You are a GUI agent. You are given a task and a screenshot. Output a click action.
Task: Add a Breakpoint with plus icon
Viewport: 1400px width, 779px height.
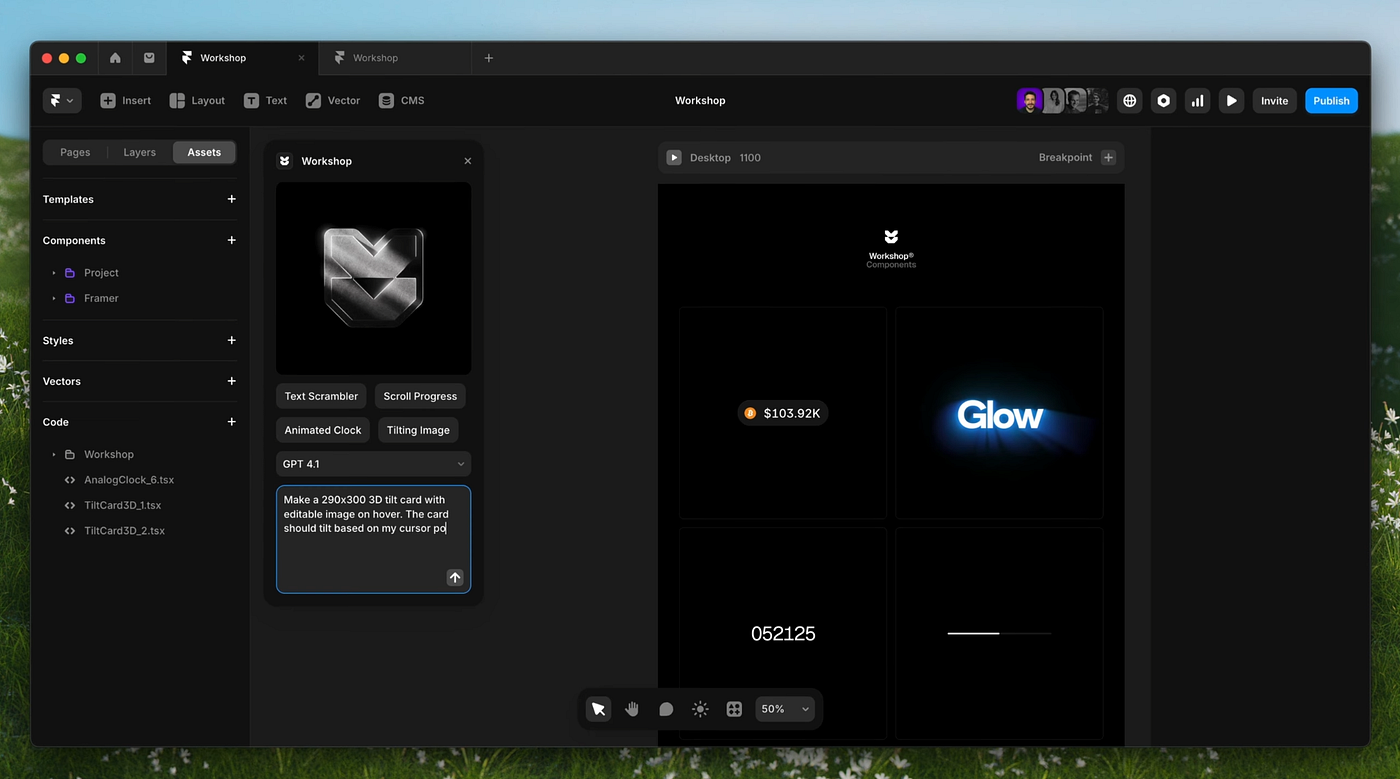click(x=1108, y=158)
